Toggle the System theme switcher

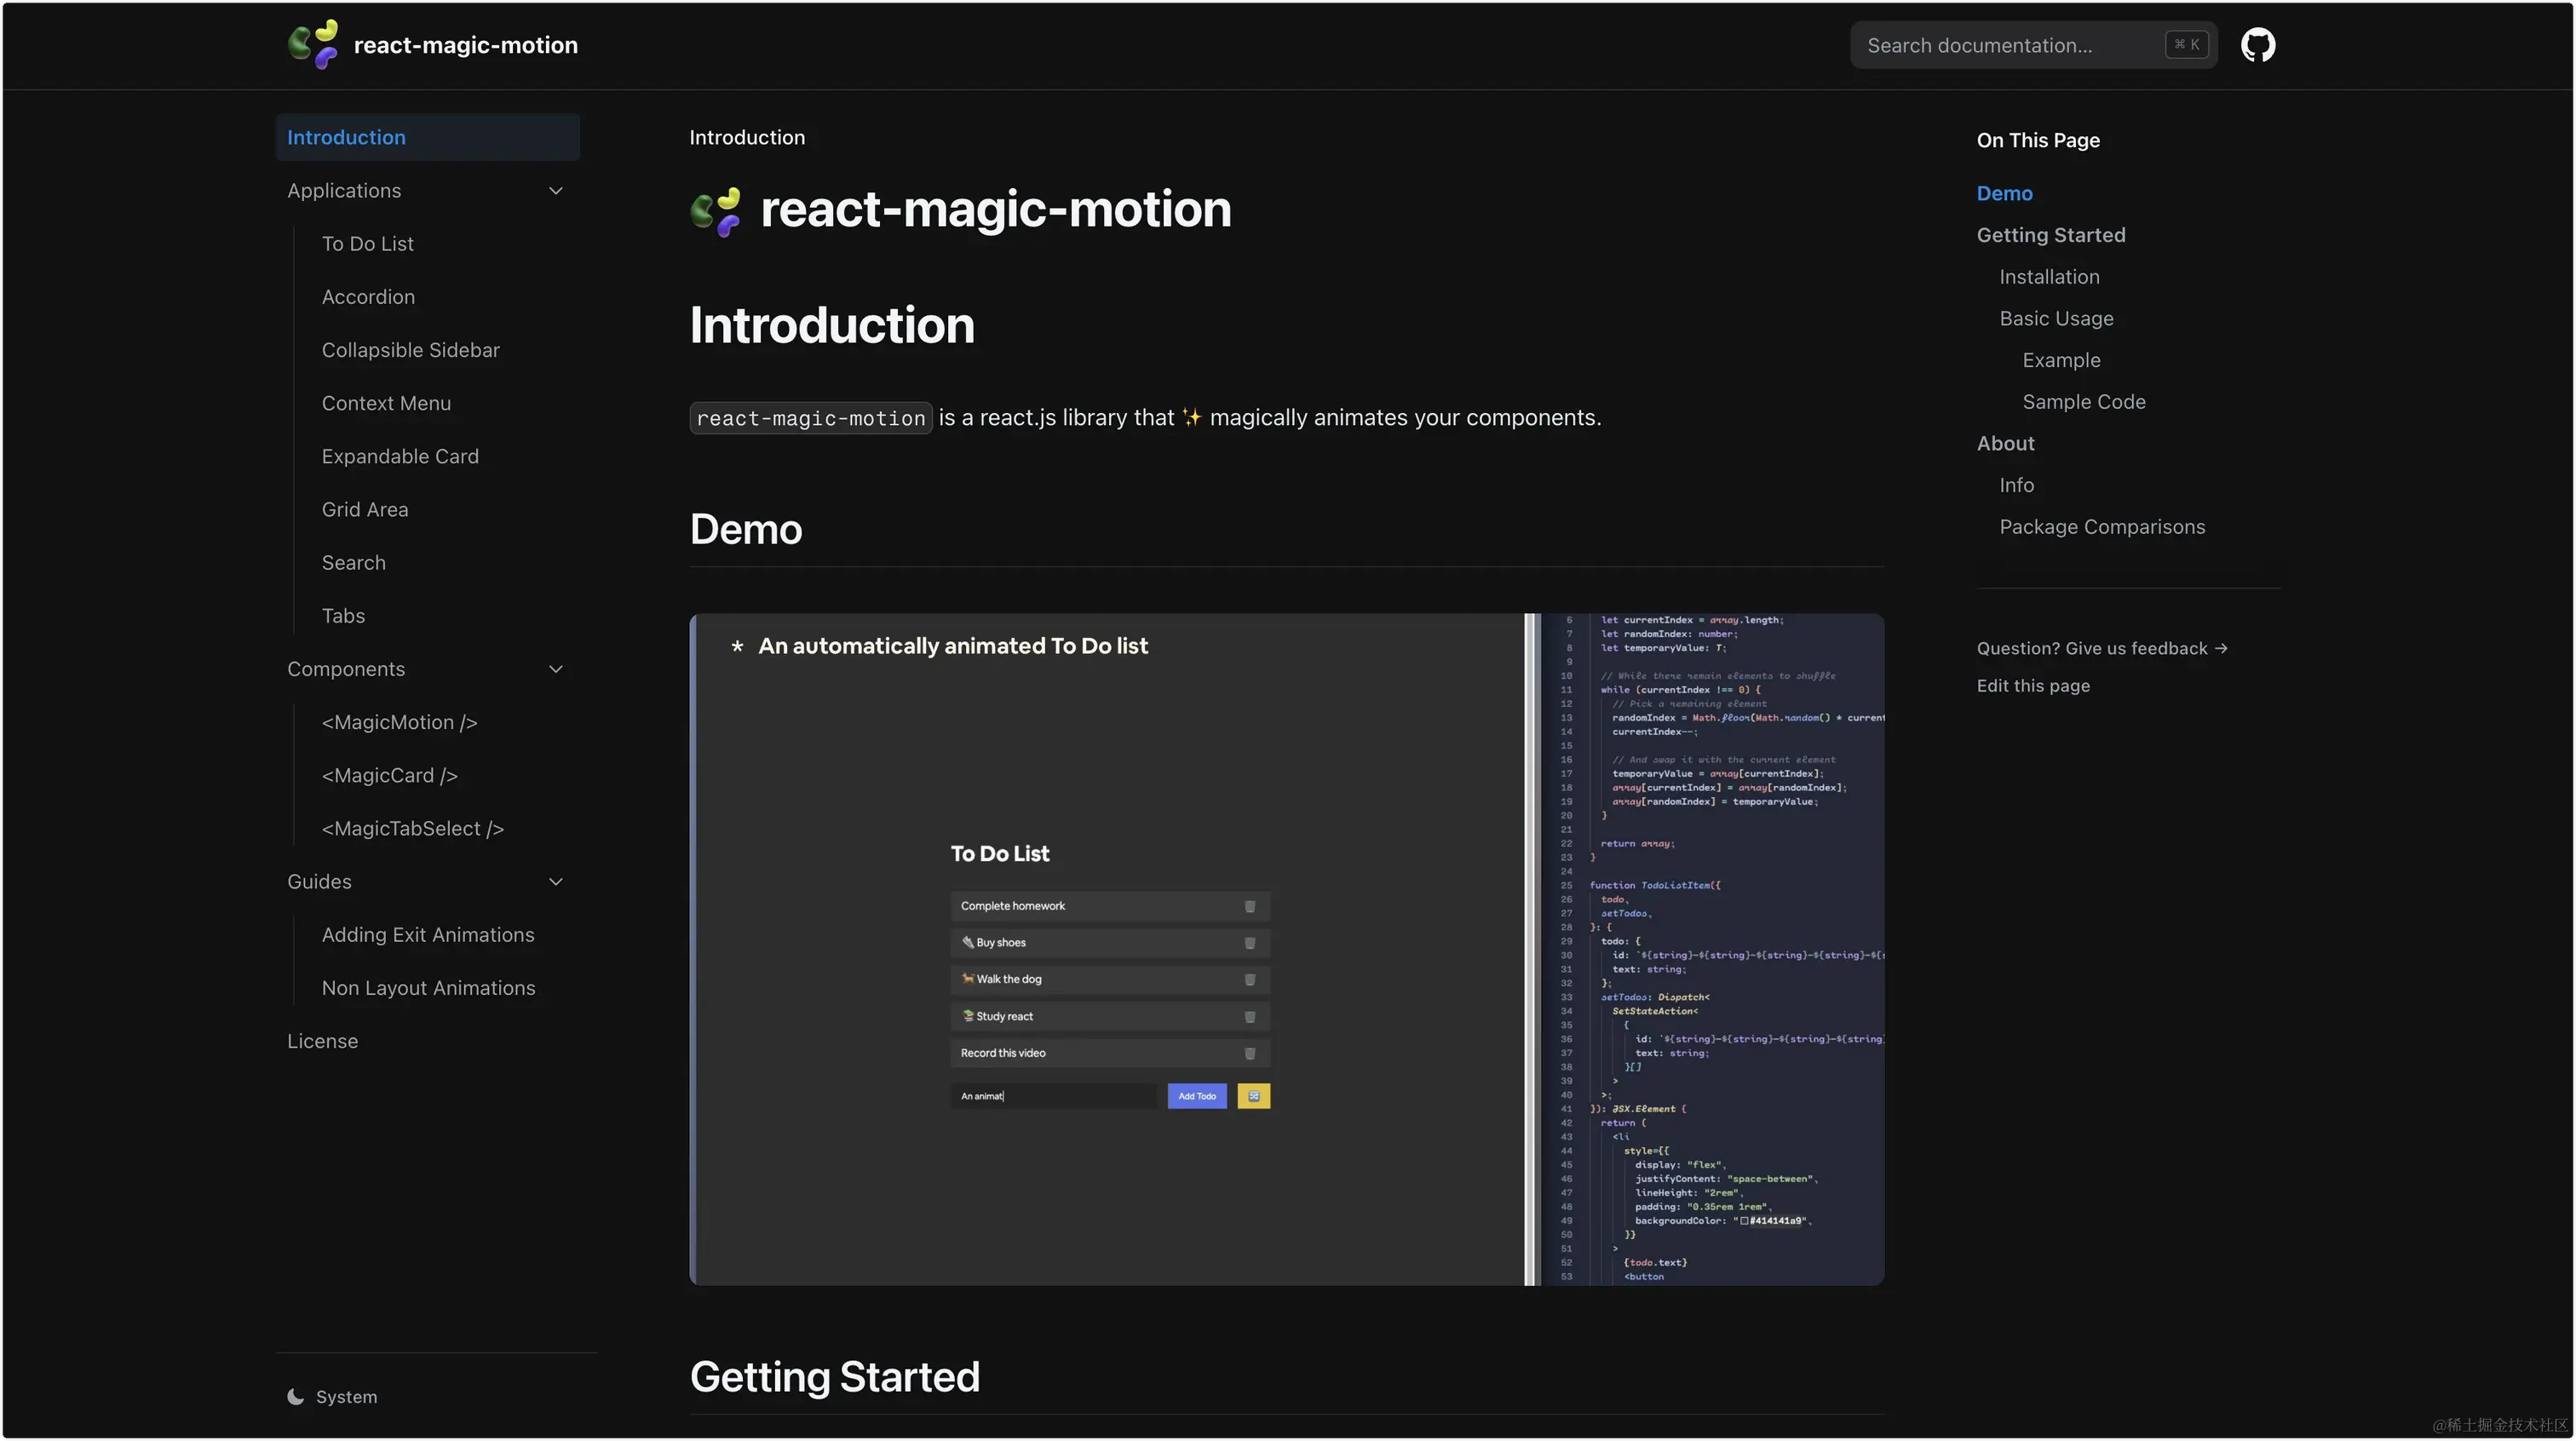click(332, 1396)
